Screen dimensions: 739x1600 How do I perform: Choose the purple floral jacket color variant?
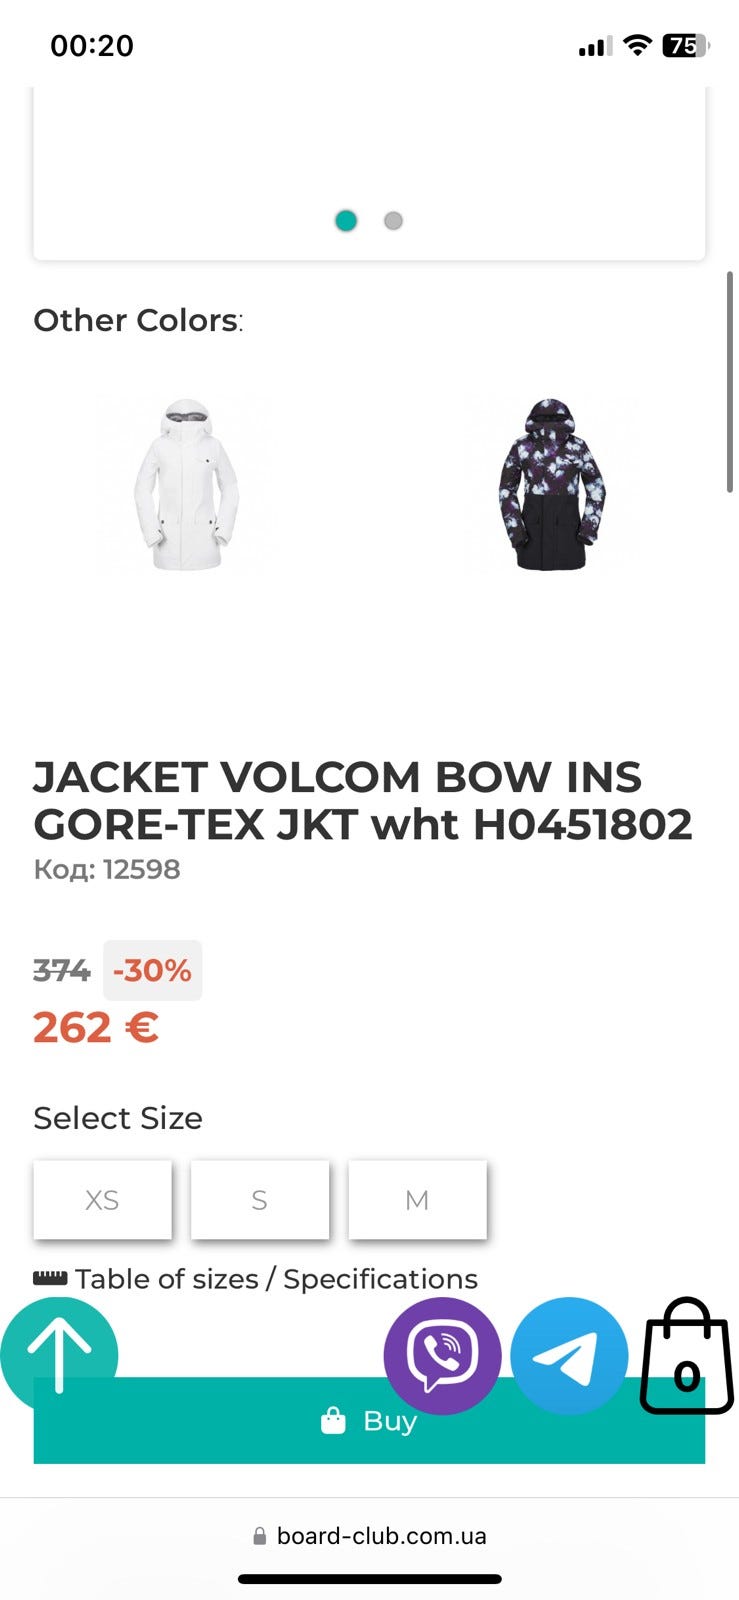pos(551,485)
